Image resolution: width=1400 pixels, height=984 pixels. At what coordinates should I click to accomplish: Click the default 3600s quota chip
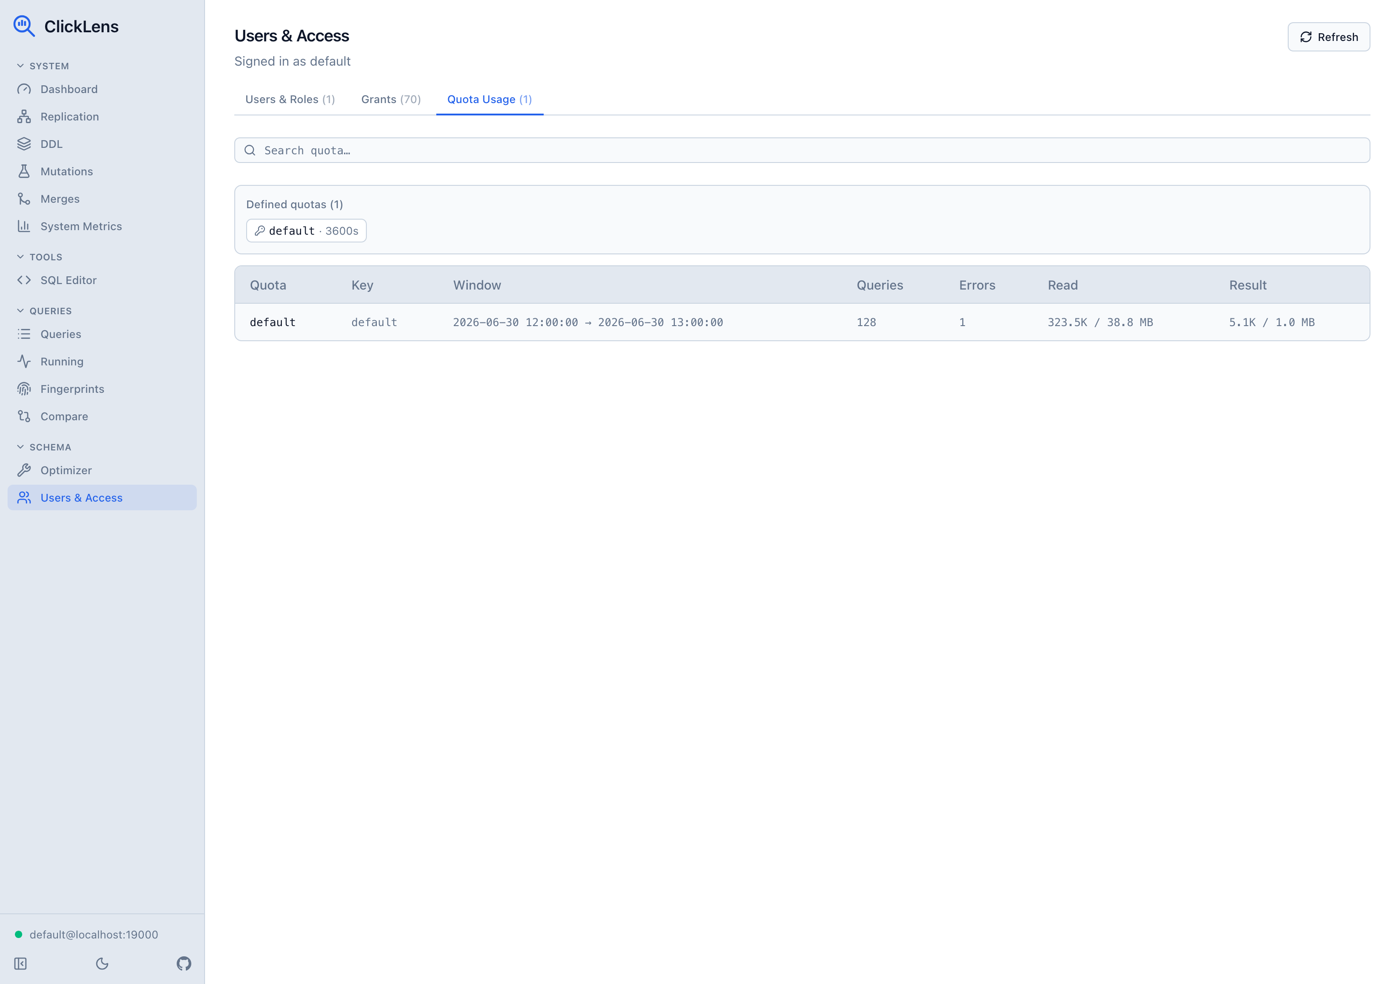click(x=306, y=231)
